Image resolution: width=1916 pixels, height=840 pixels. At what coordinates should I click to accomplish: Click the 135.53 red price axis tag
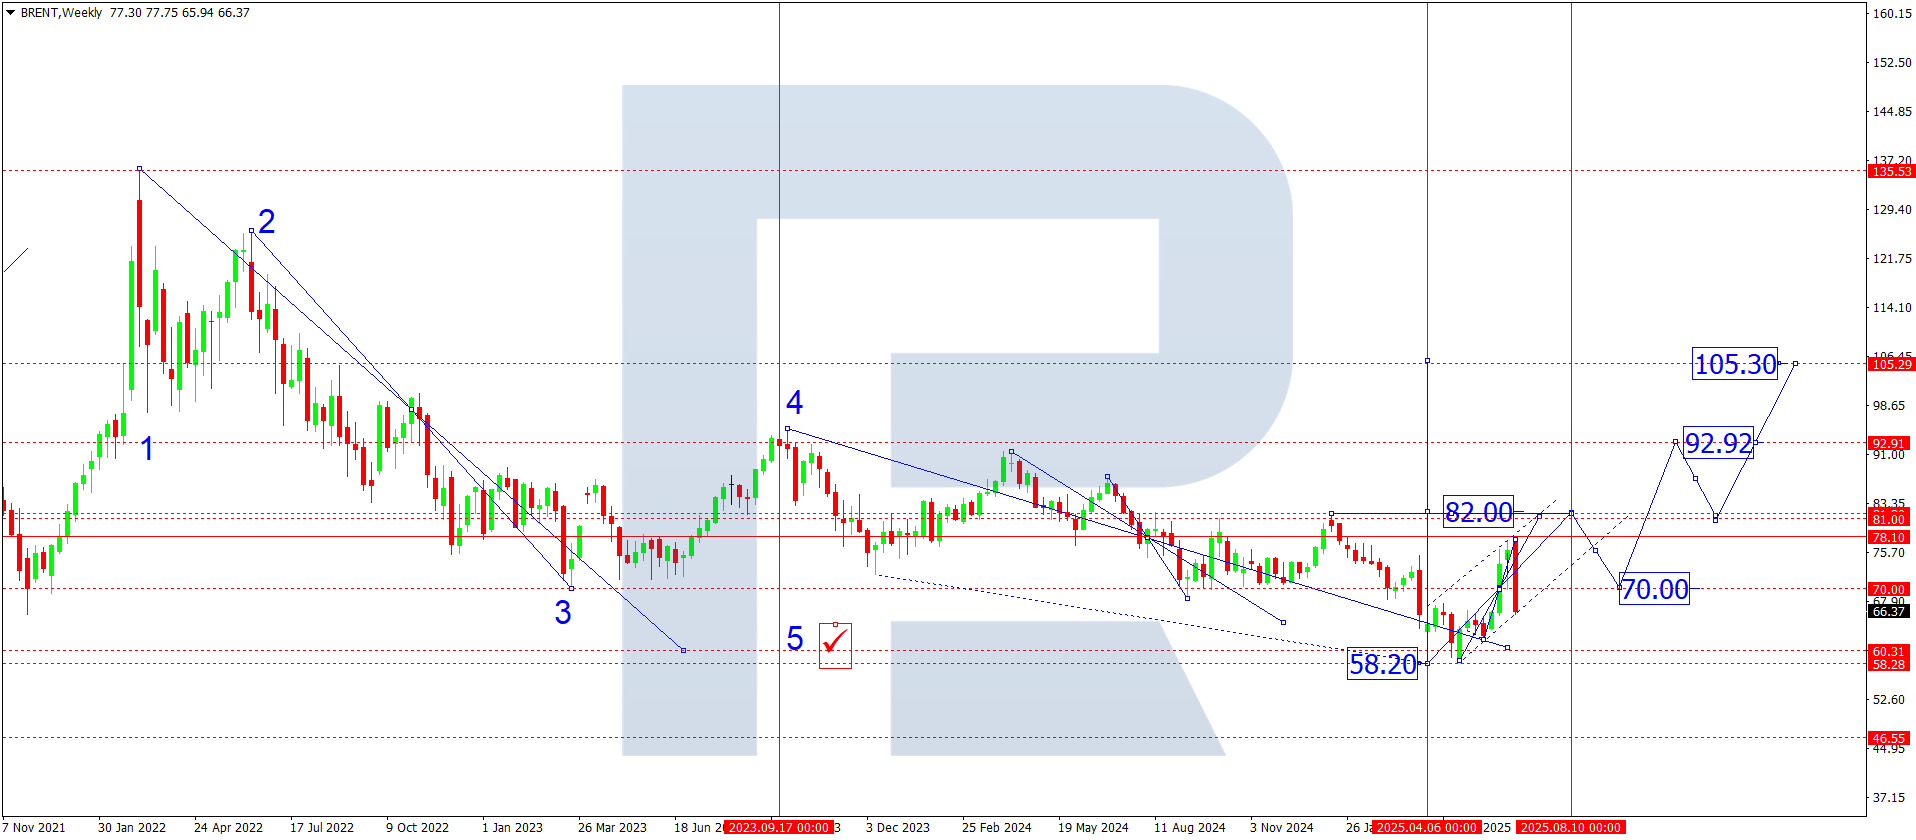pyautogui.click(x=1890, y=171)
